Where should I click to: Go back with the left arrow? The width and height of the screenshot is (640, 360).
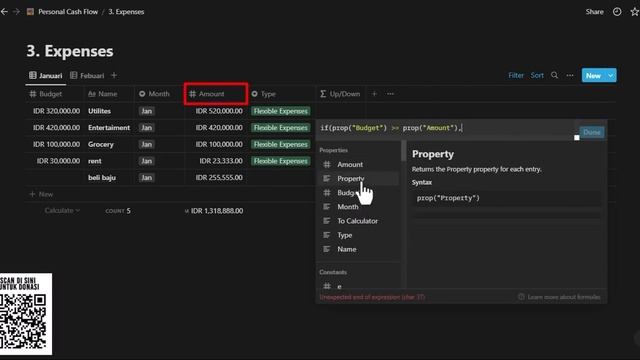[4, 12]
